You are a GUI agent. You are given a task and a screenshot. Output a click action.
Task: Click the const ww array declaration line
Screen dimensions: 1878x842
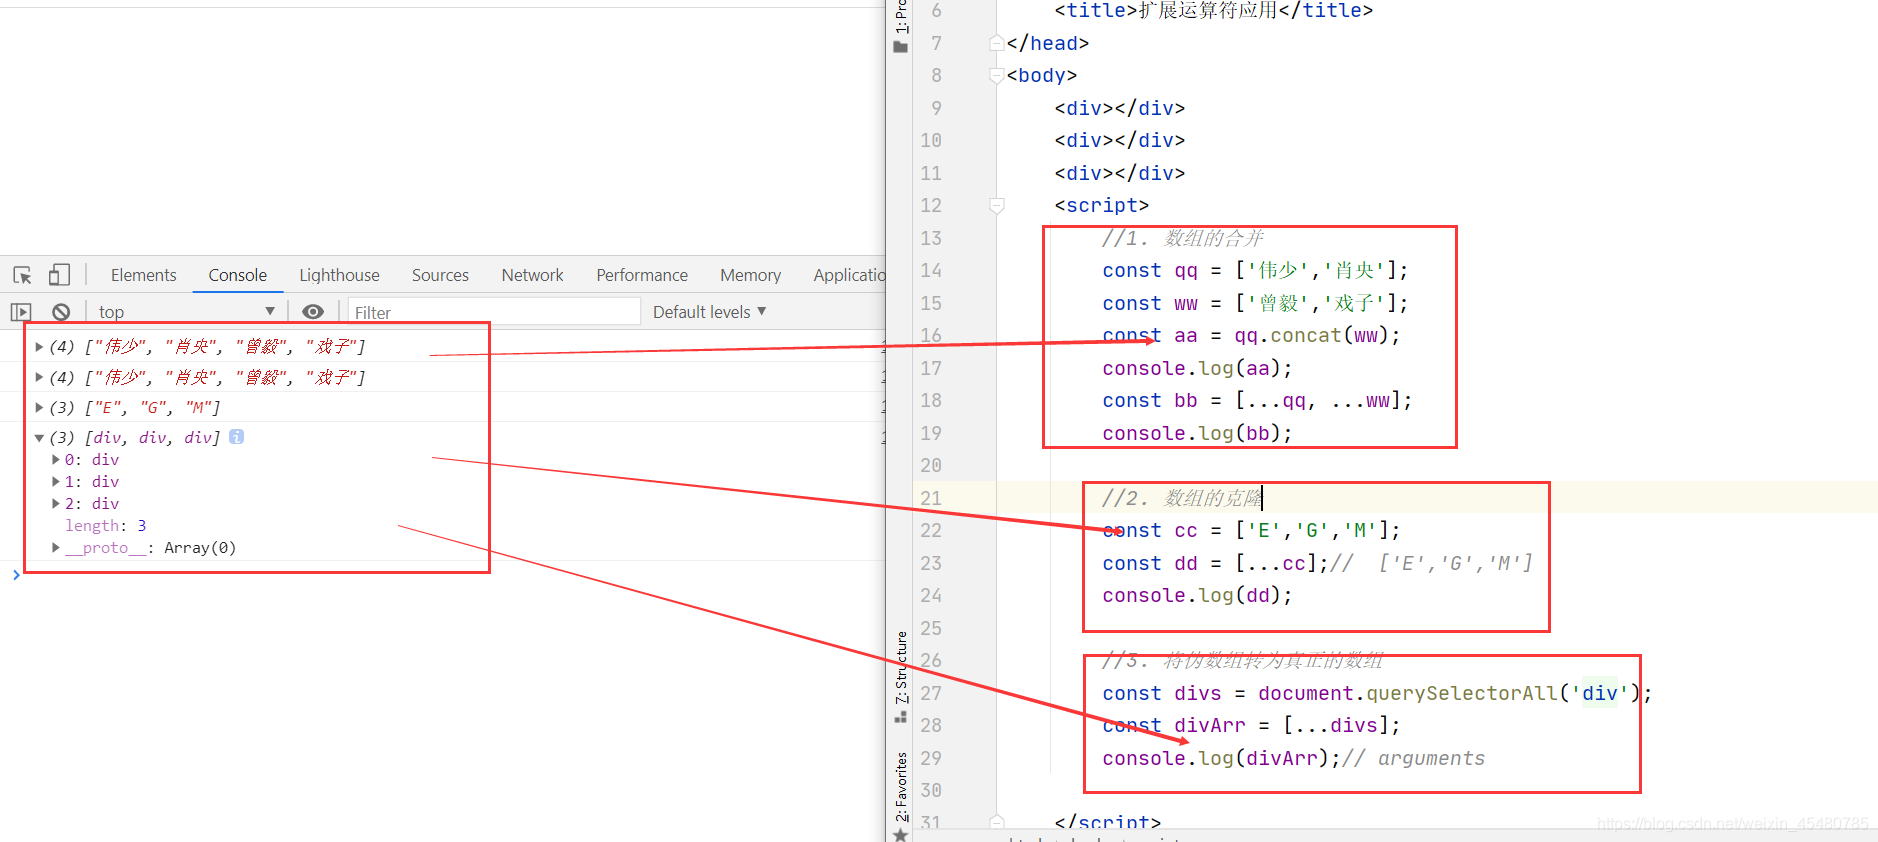(1255, 303)
